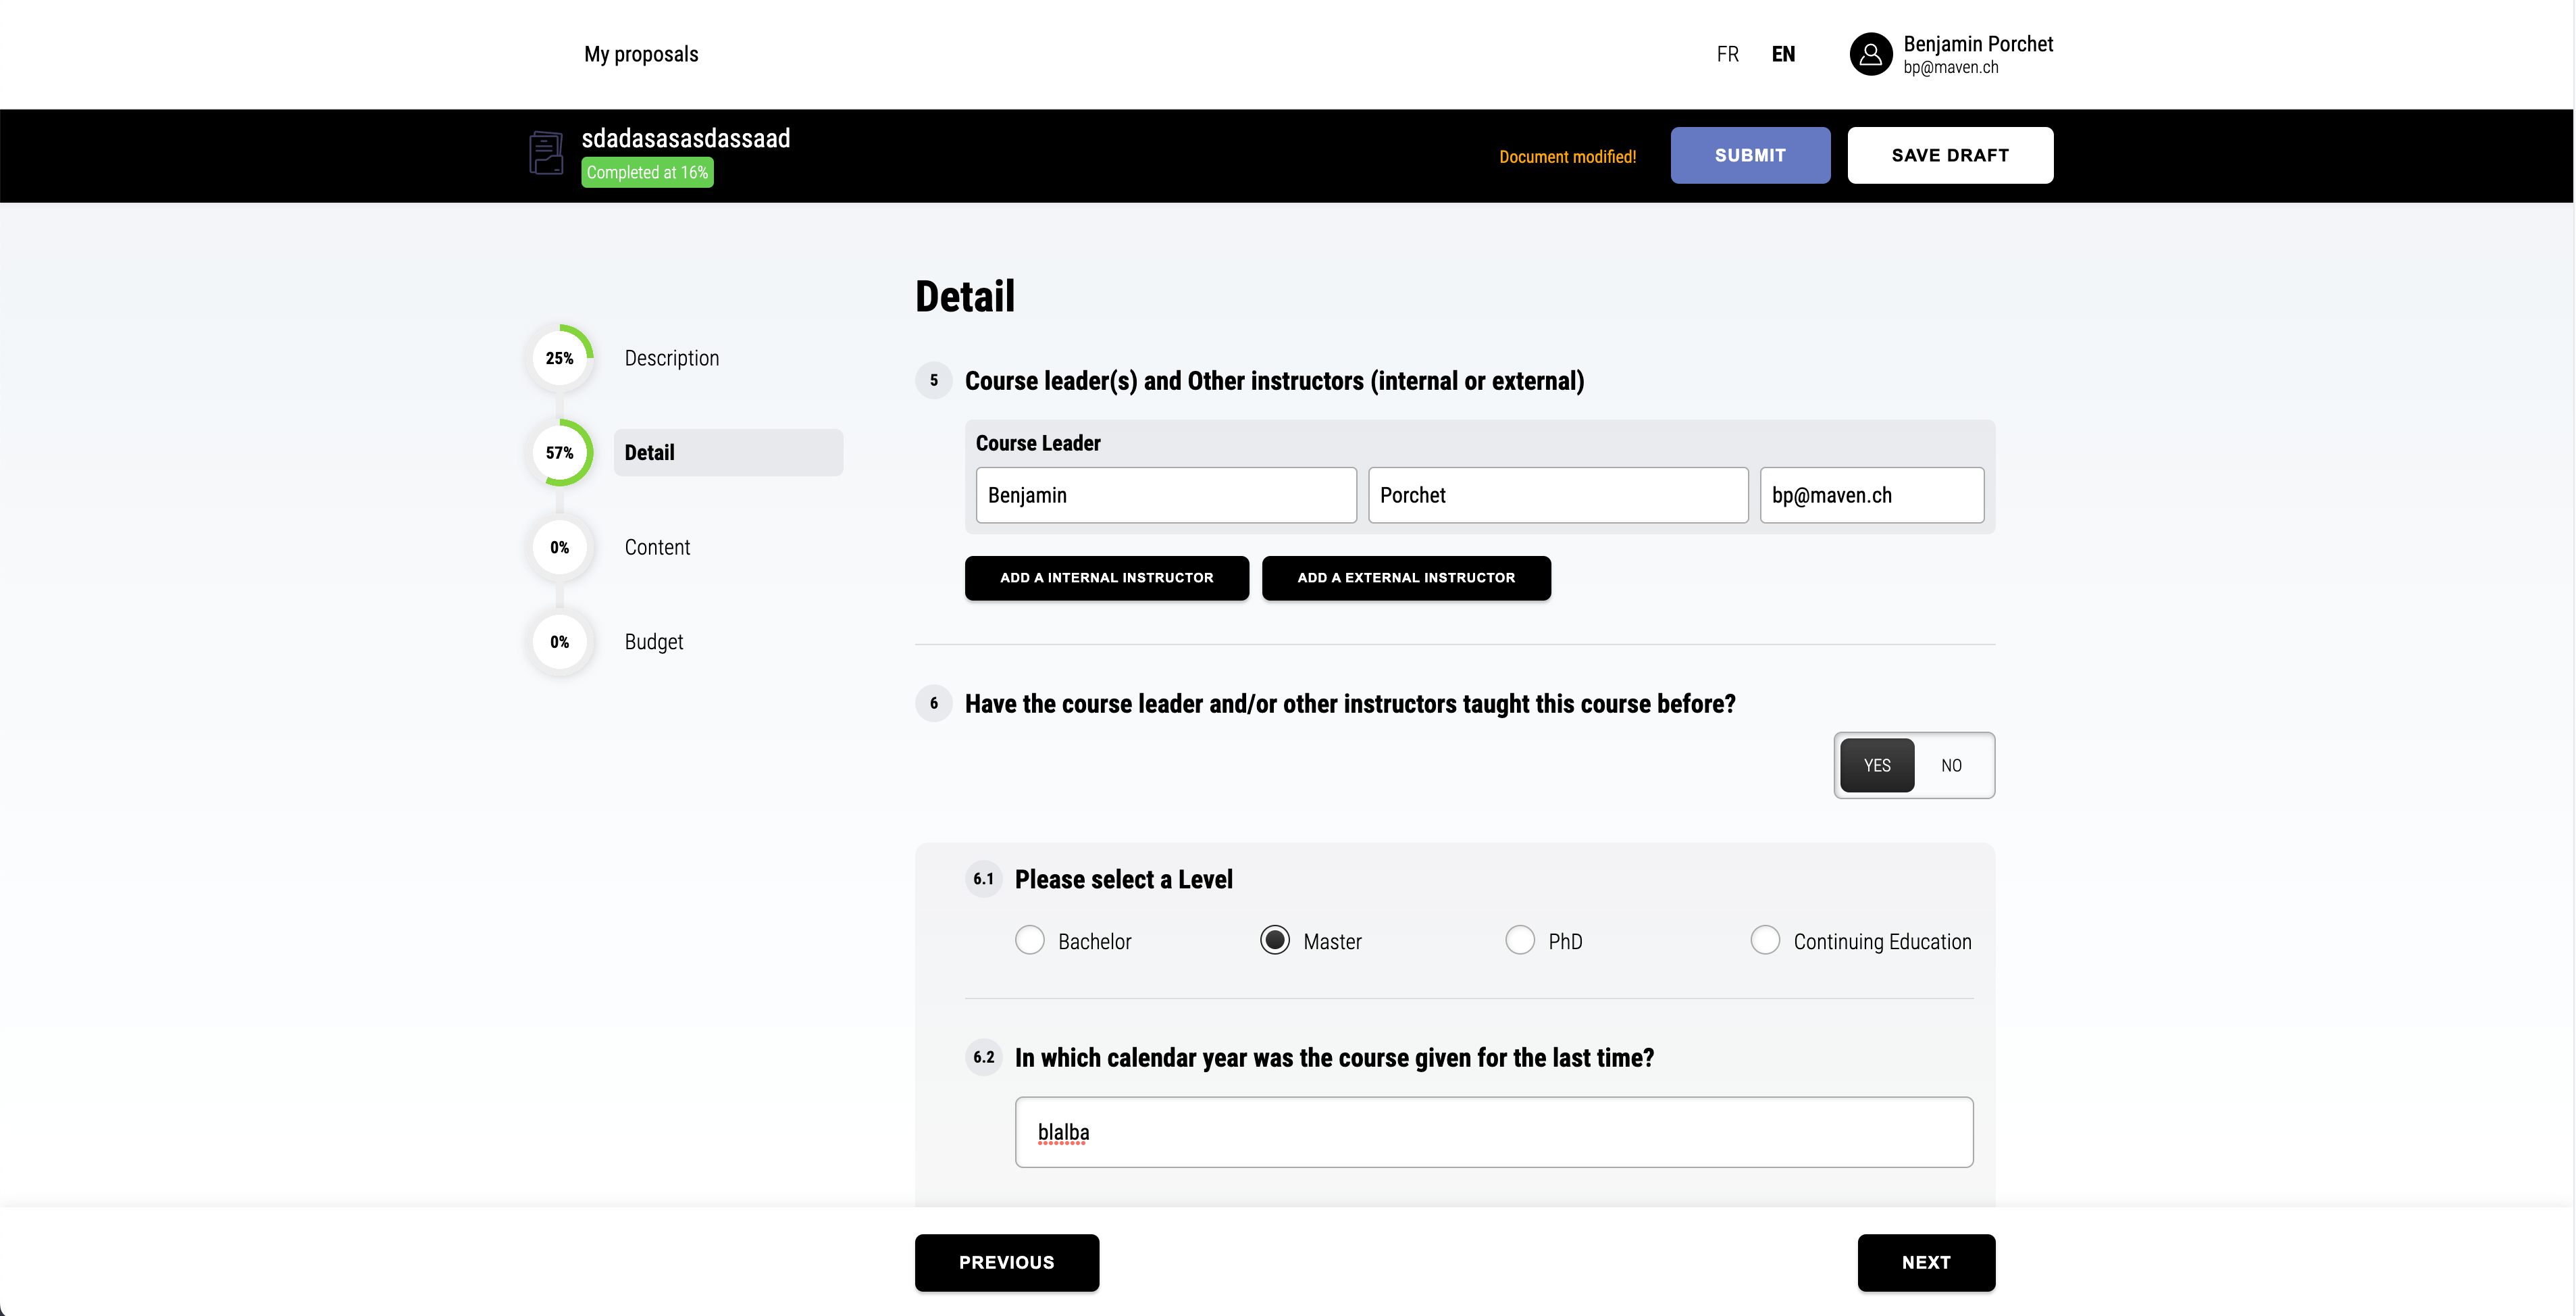Click the SUBMIT button

pyautogui.click(x=1750, y=155)
